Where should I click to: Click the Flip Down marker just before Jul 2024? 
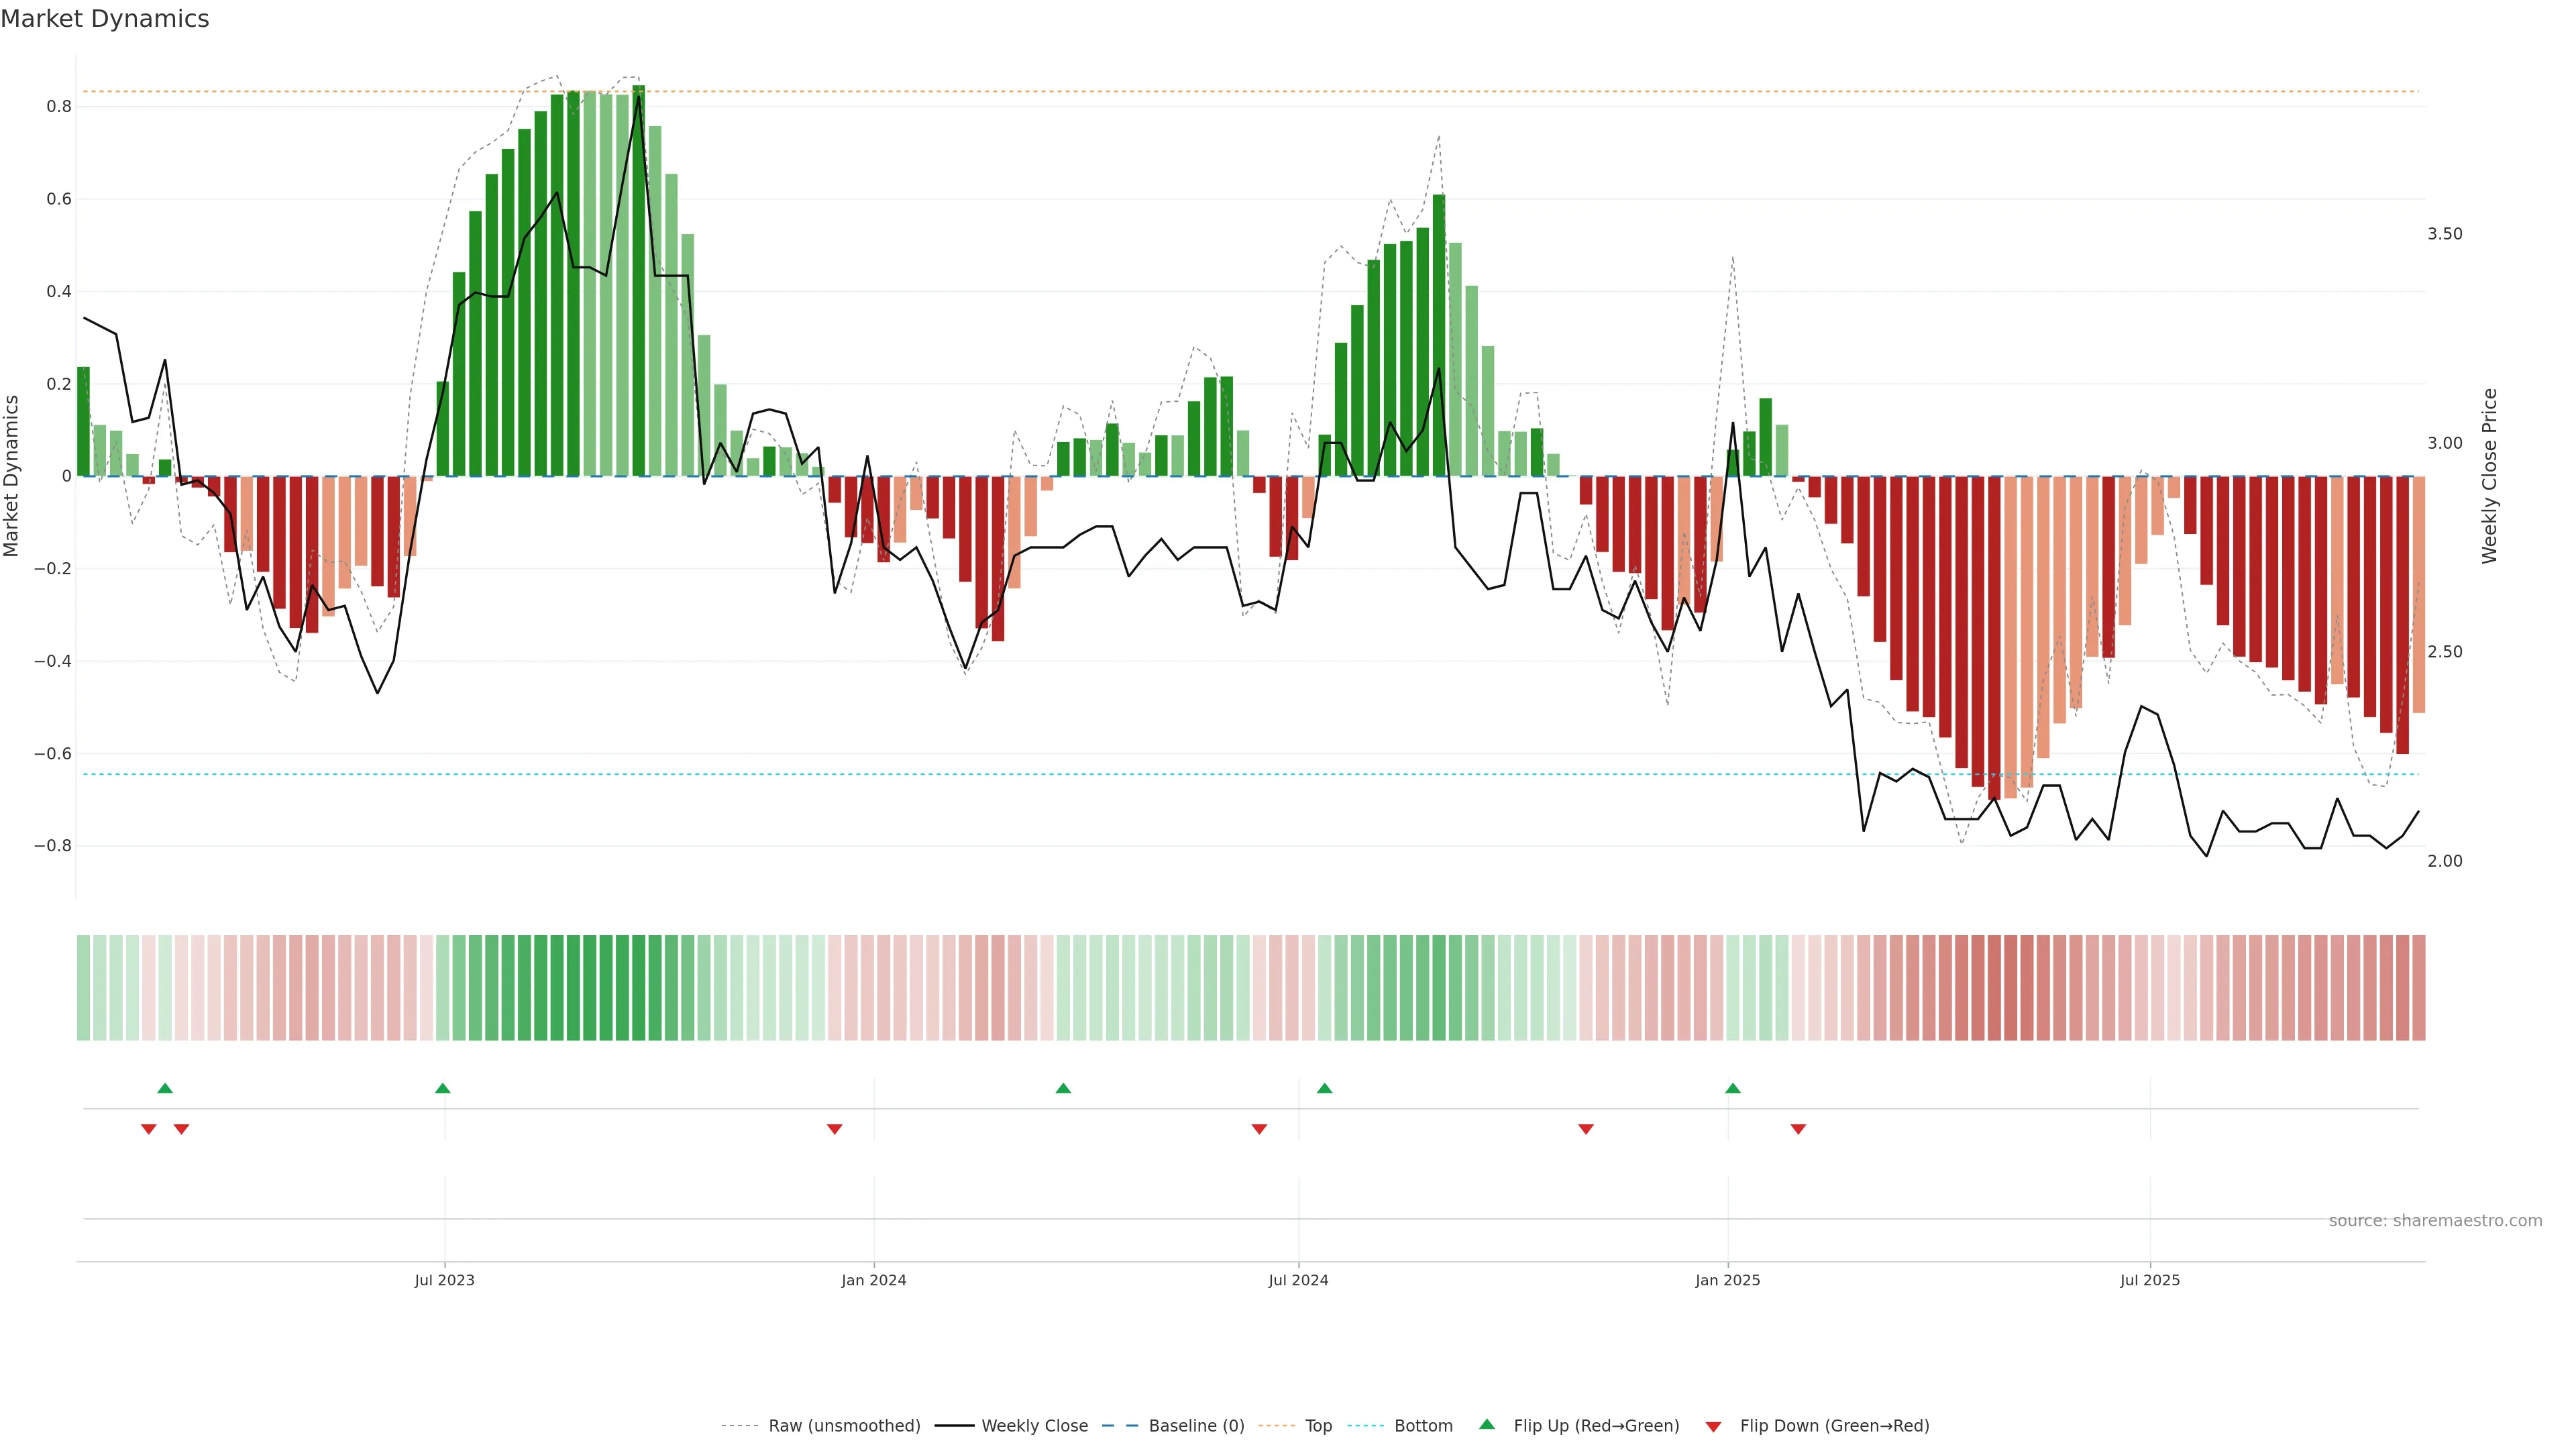tap(1260, 1129)
